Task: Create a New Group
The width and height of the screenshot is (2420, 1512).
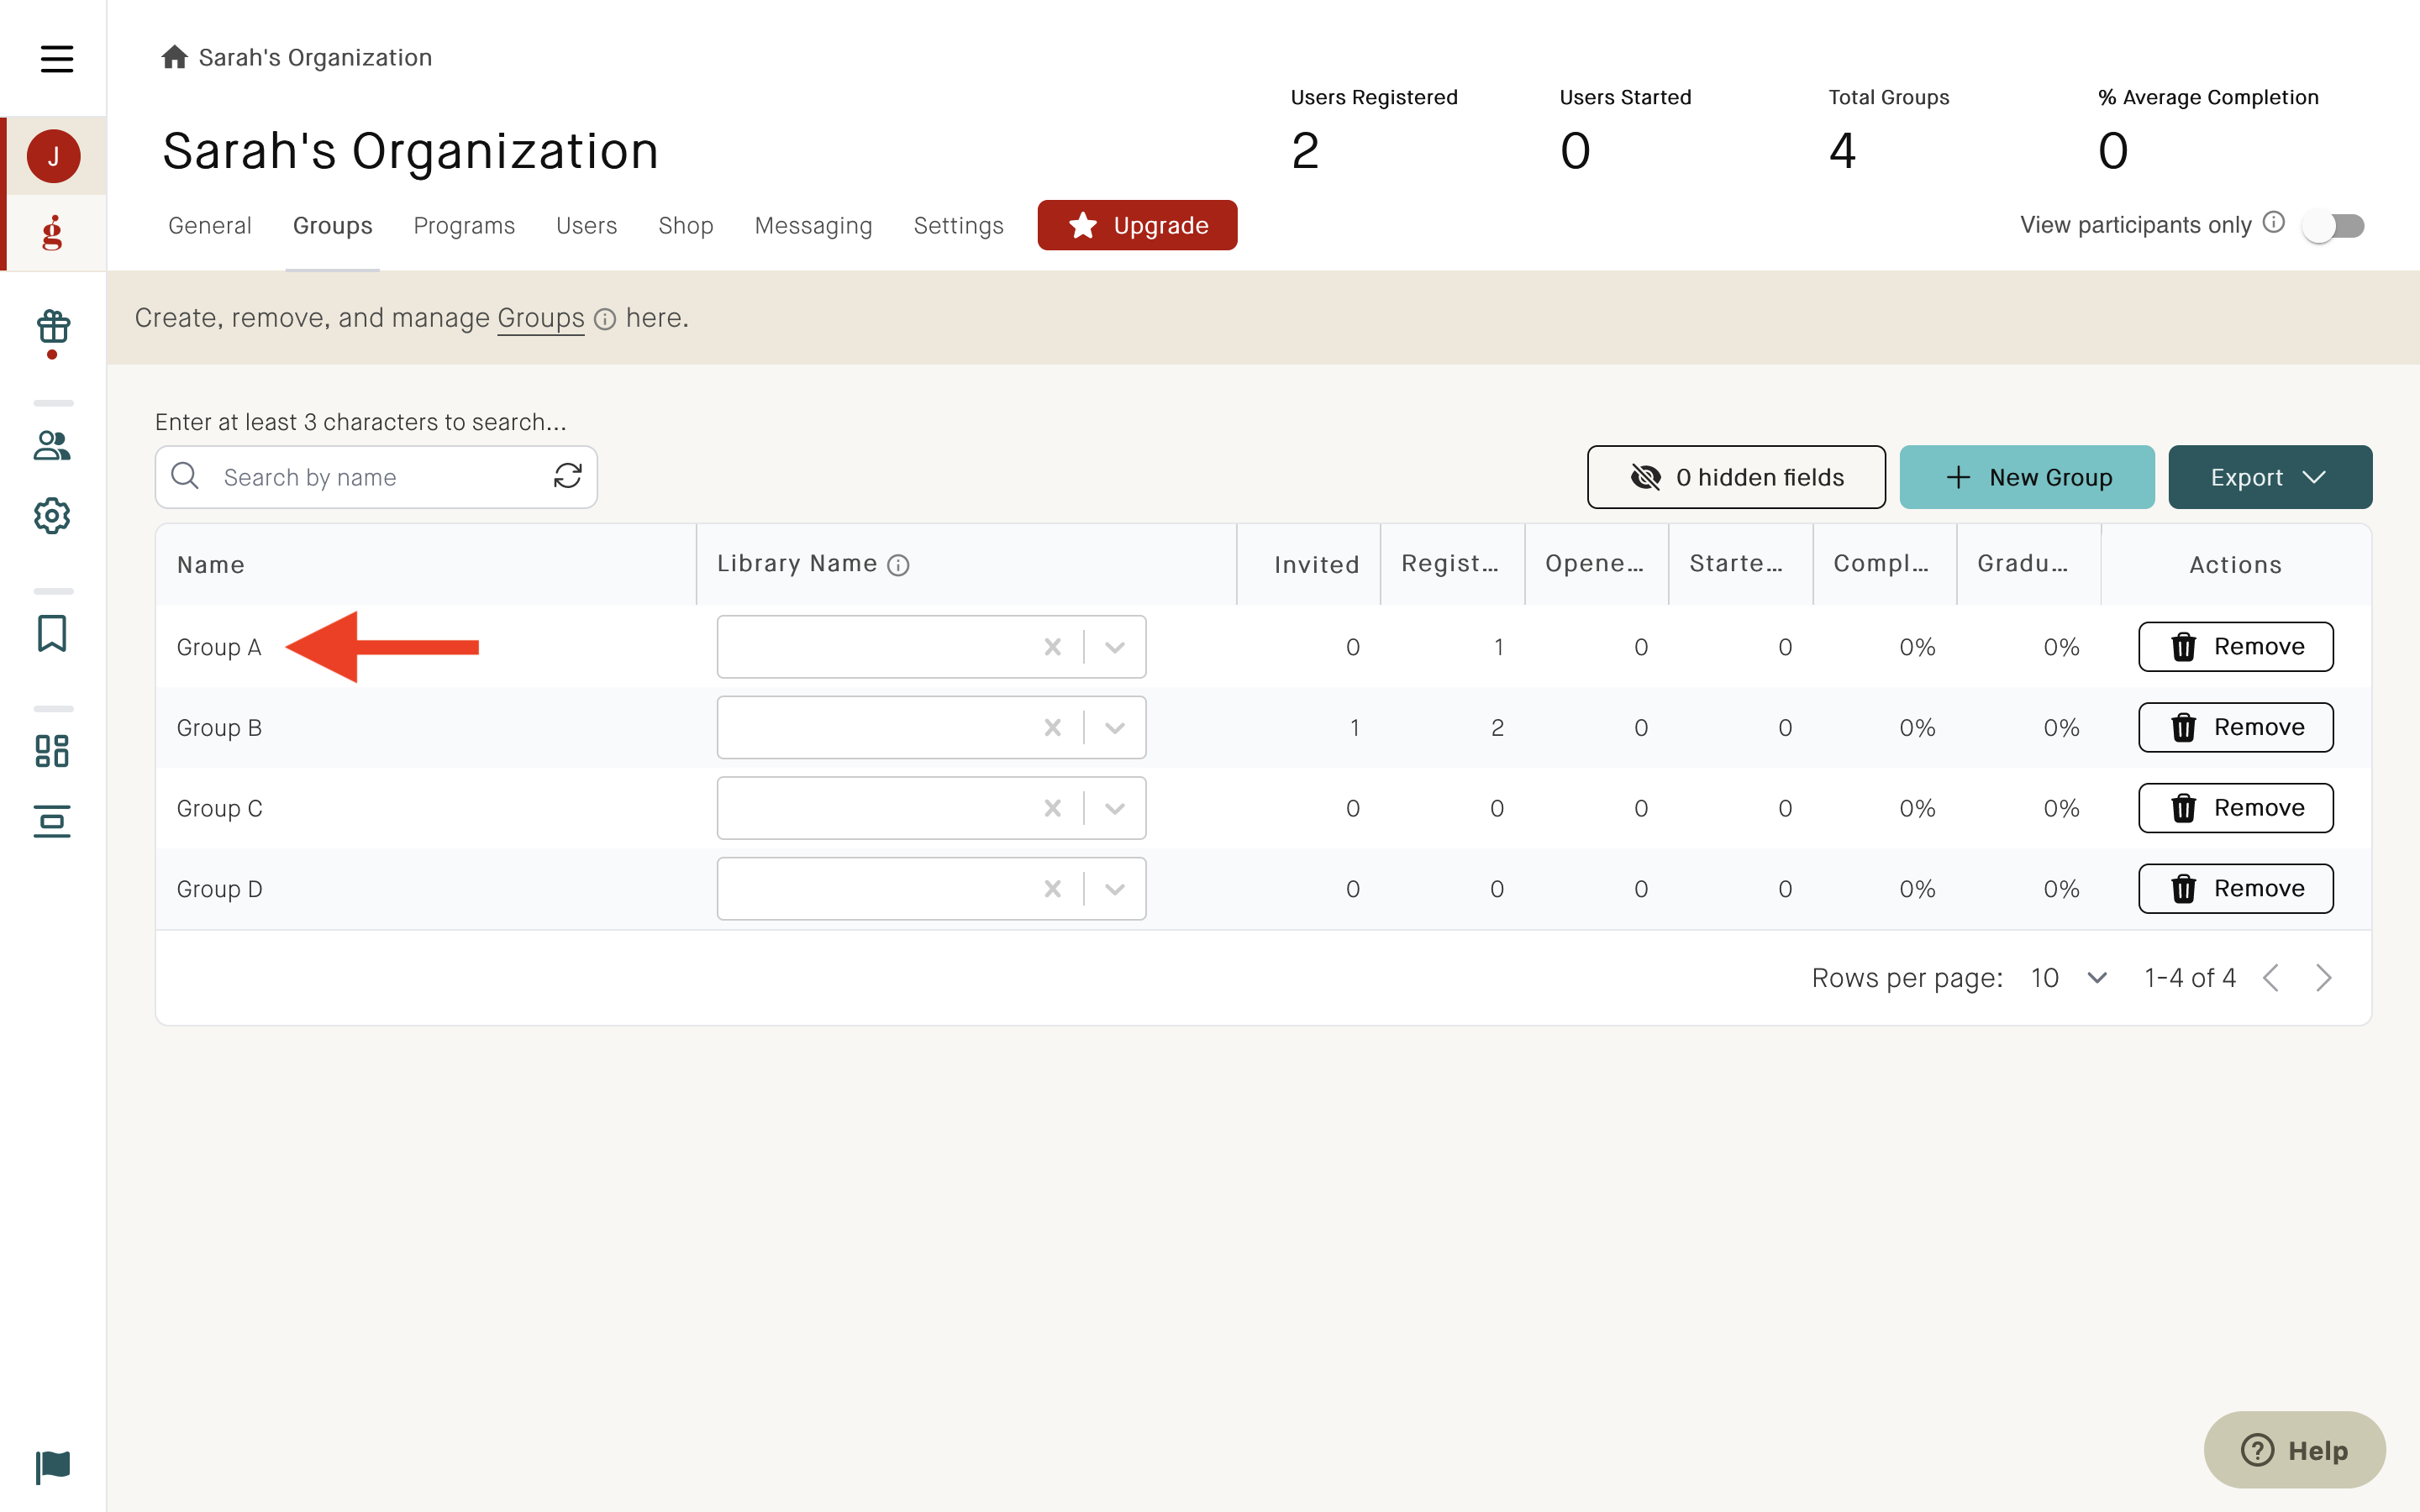Action: [x=2027, y=477]
